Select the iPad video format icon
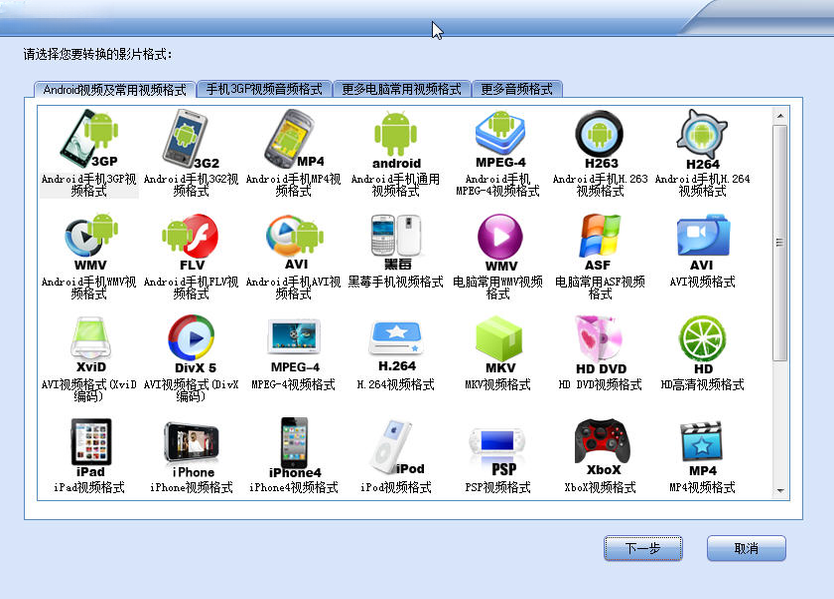This screenshot has height=599, width=834. pos(90,448)
